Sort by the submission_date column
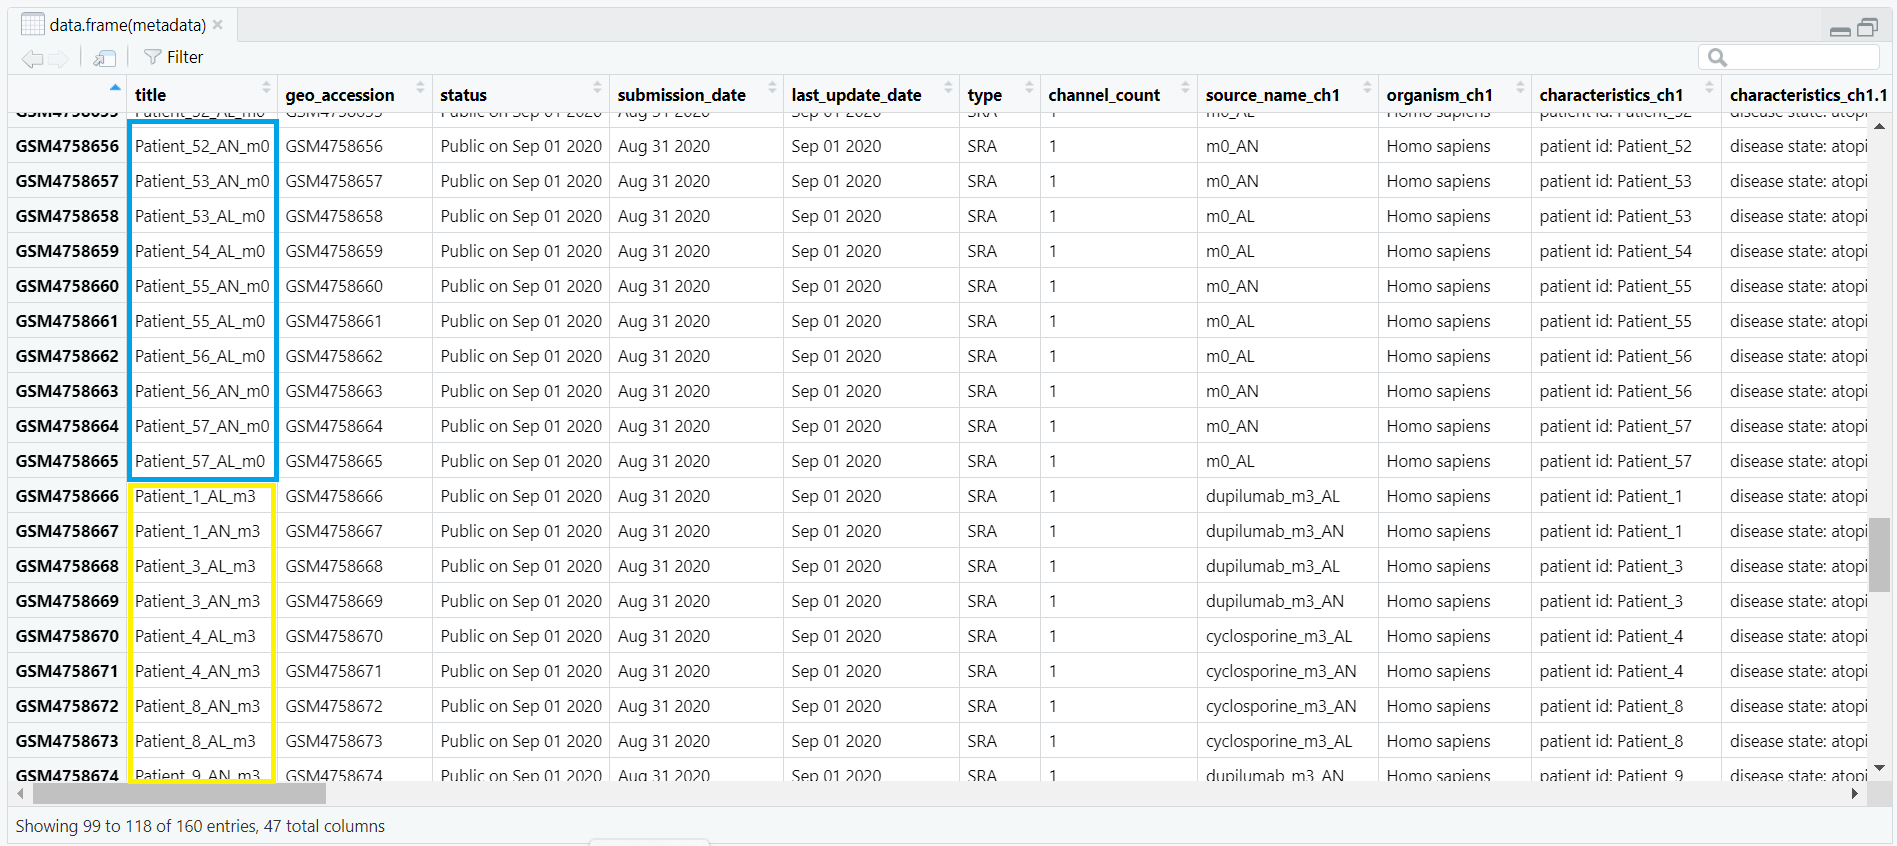 tap(772, 88)
